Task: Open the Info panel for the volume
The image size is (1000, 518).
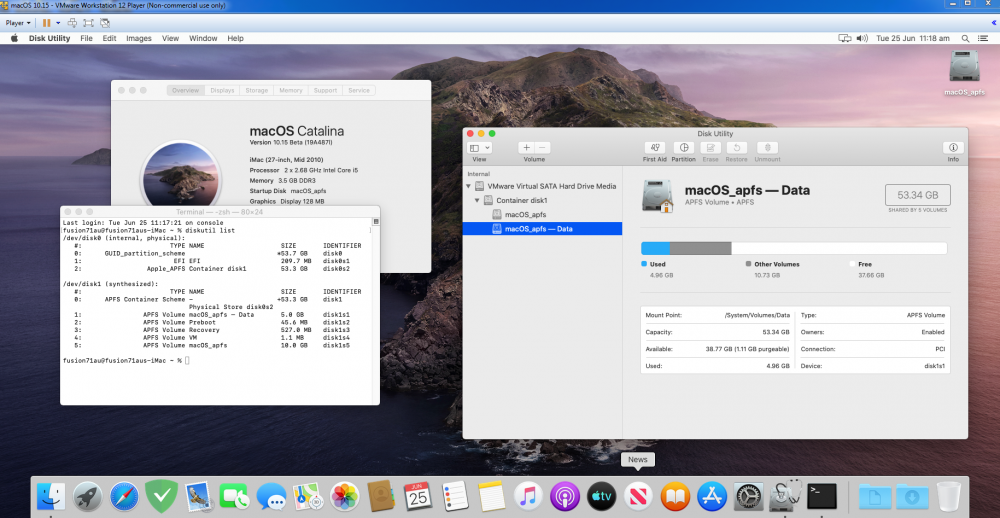Action: coord(953,148)
